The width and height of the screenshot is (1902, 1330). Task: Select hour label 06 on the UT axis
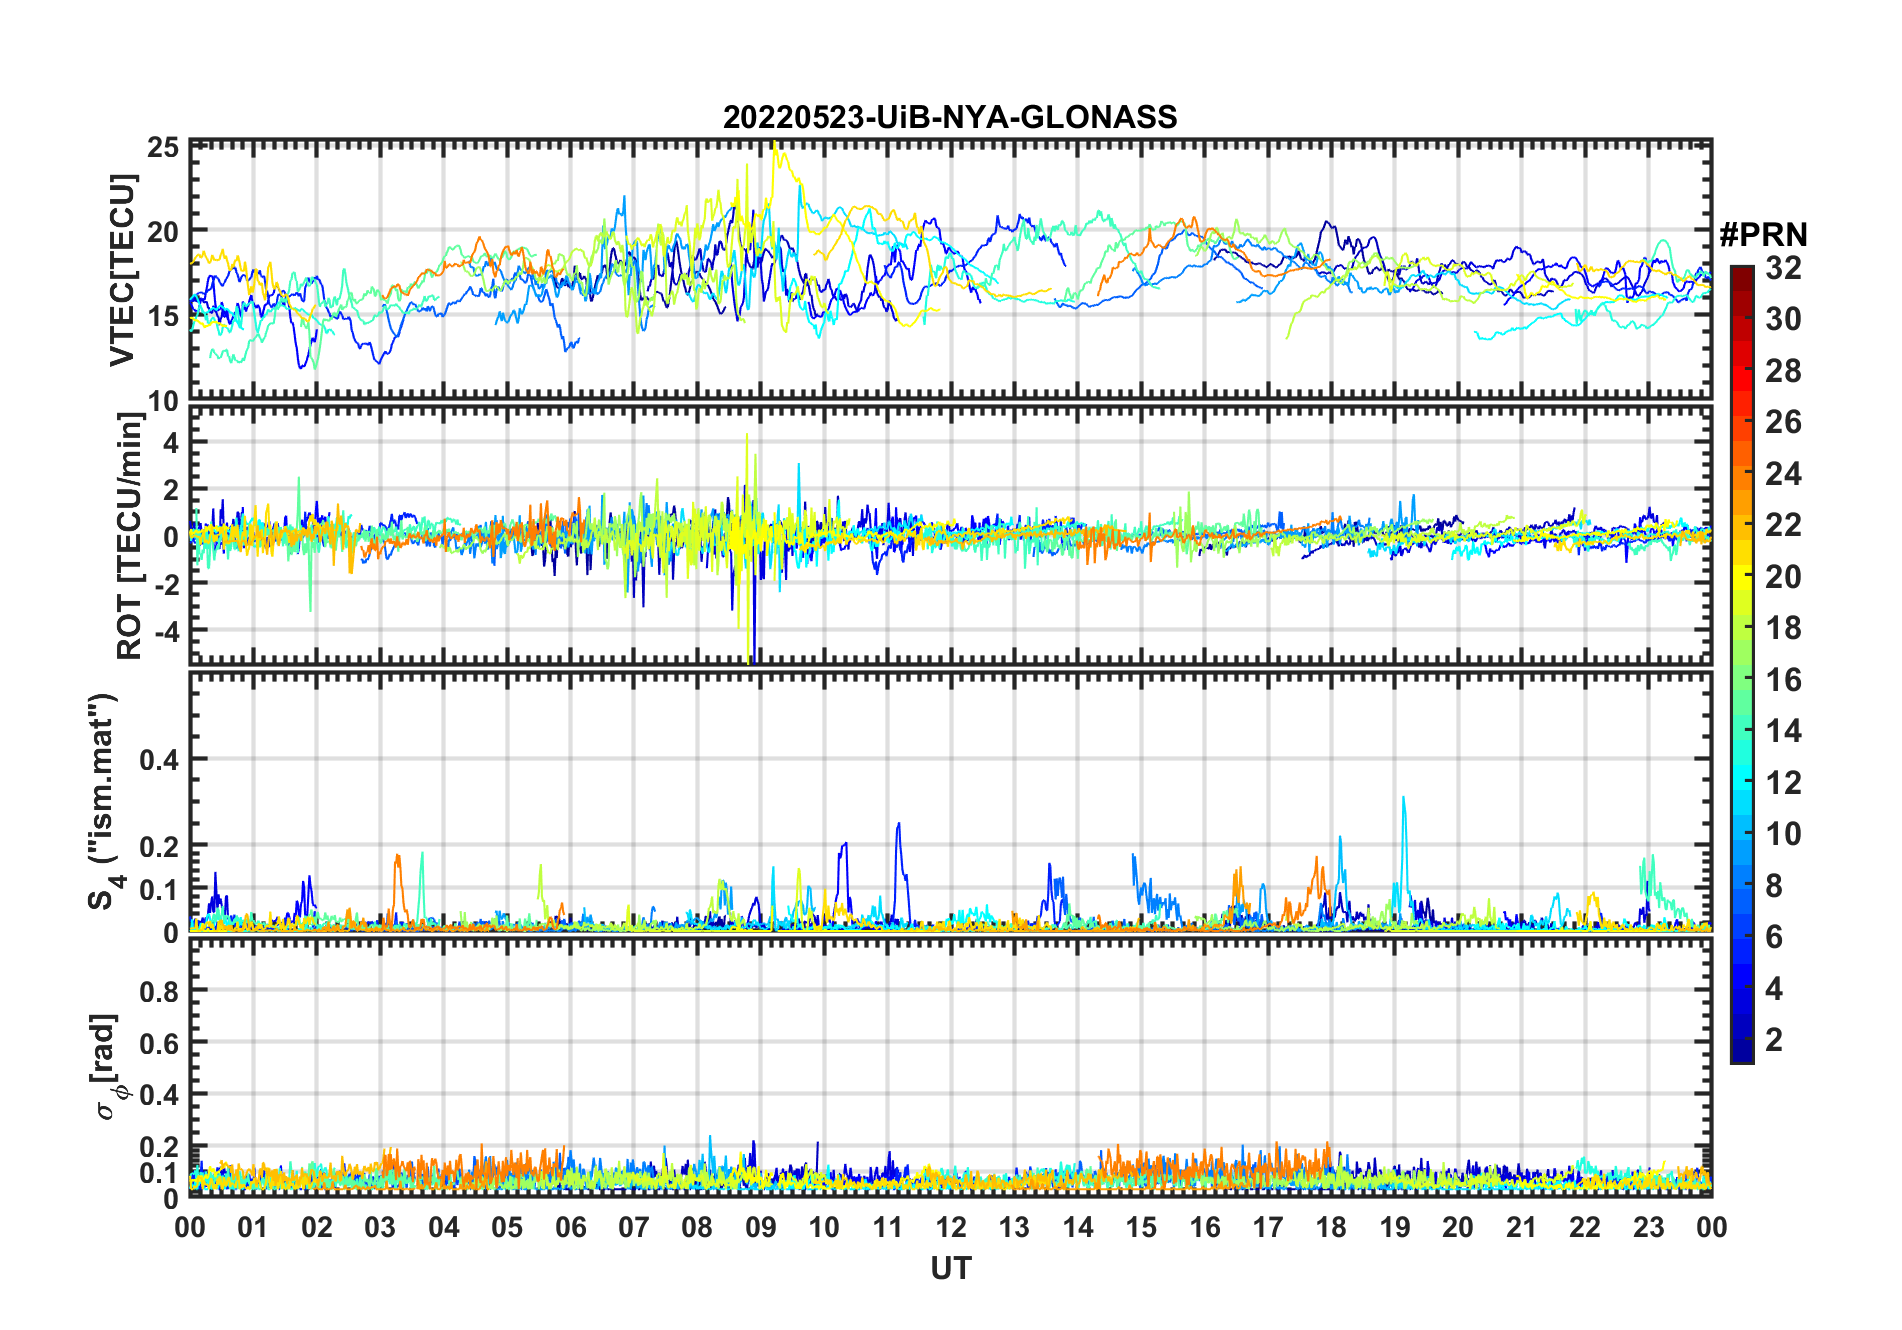570,1227
